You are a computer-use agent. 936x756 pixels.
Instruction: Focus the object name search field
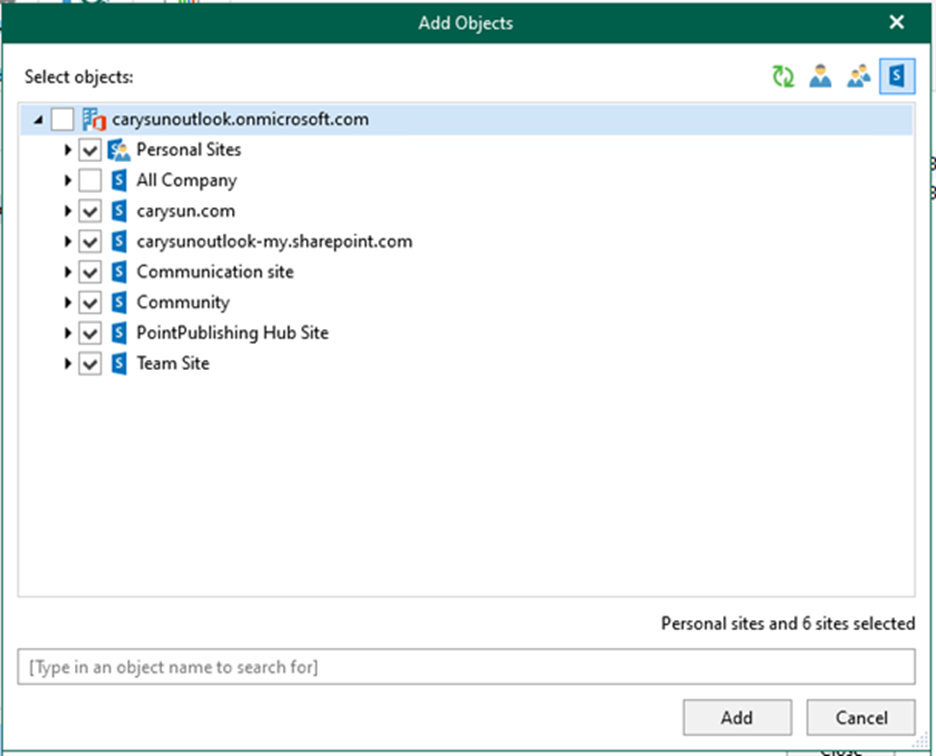(x=466, y=666)
